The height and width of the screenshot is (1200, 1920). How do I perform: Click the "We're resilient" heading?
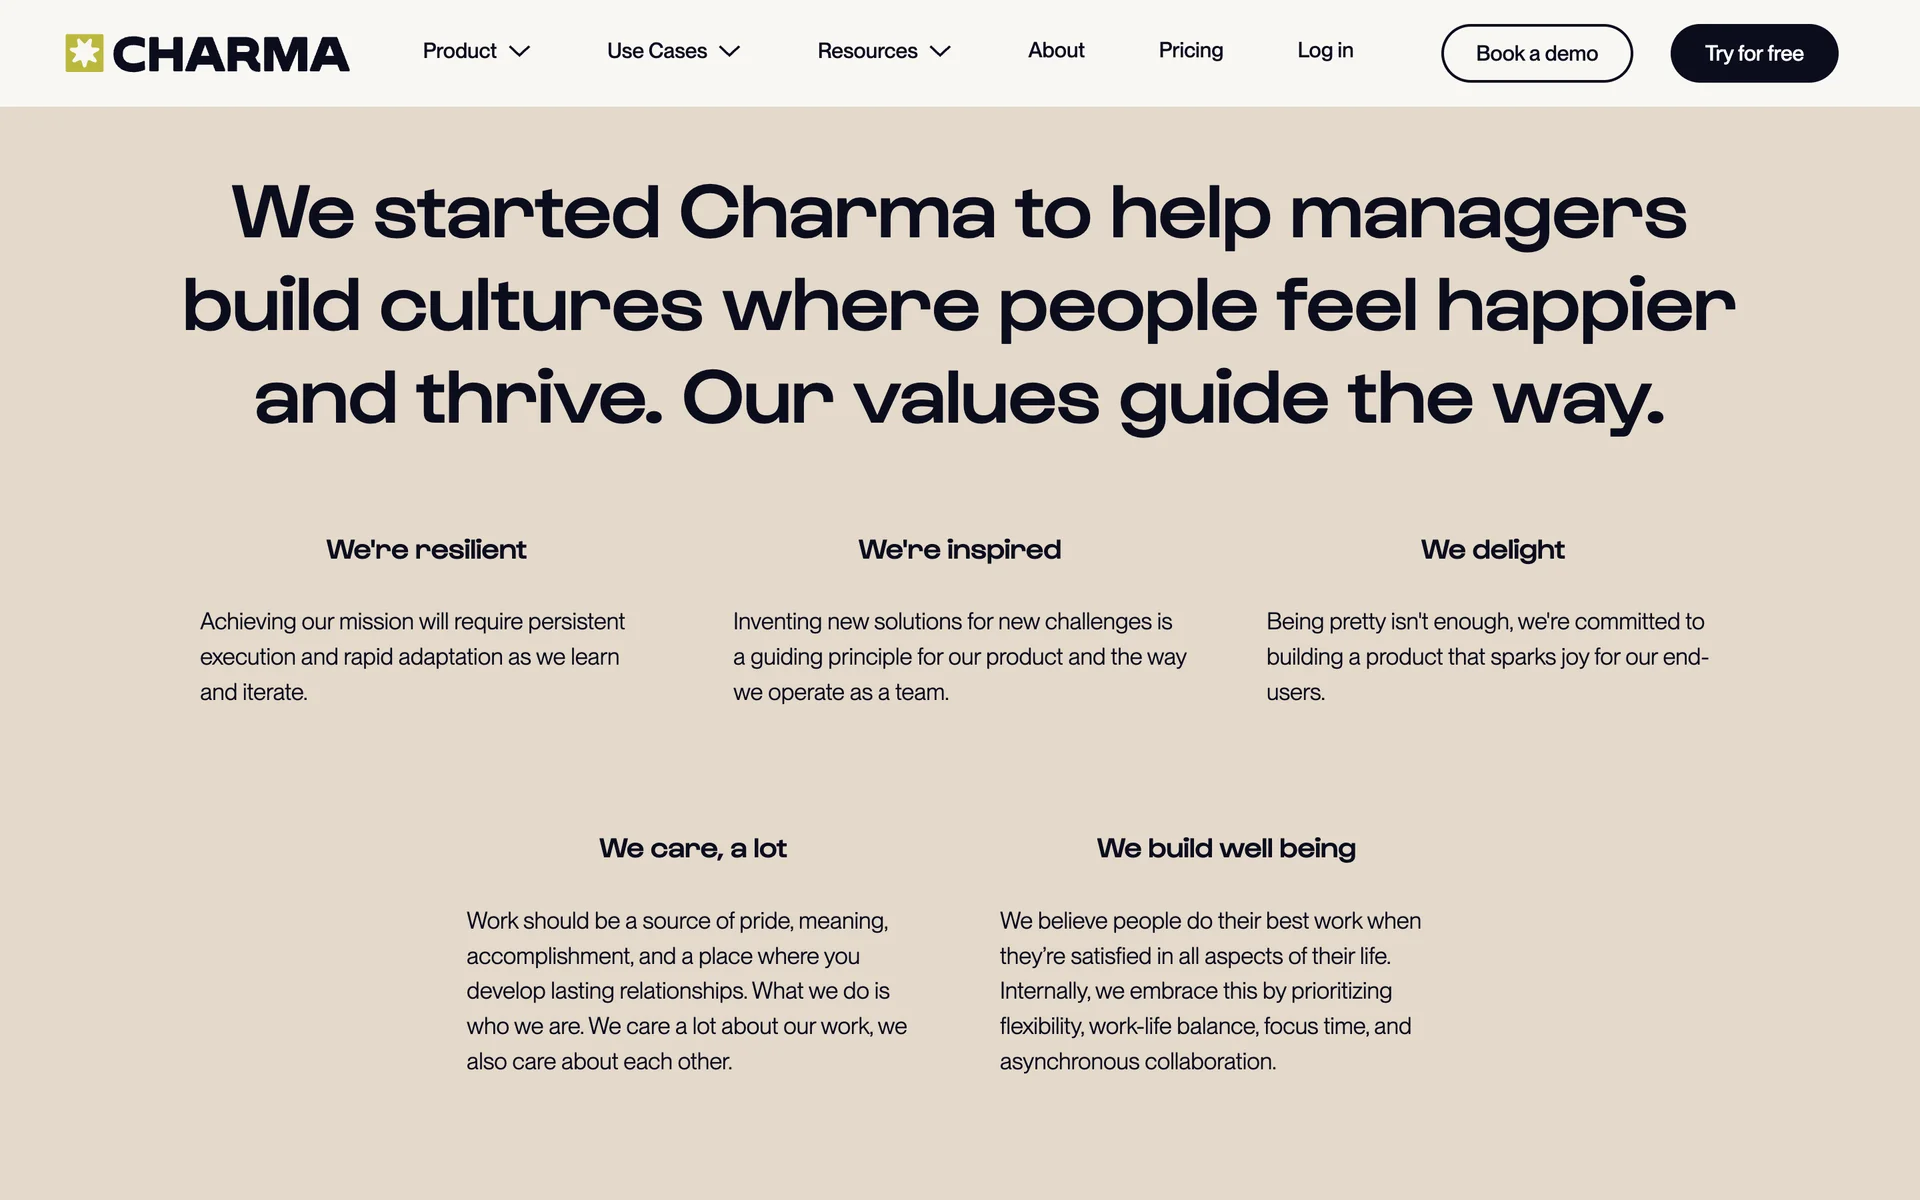[x=426, y=549]
